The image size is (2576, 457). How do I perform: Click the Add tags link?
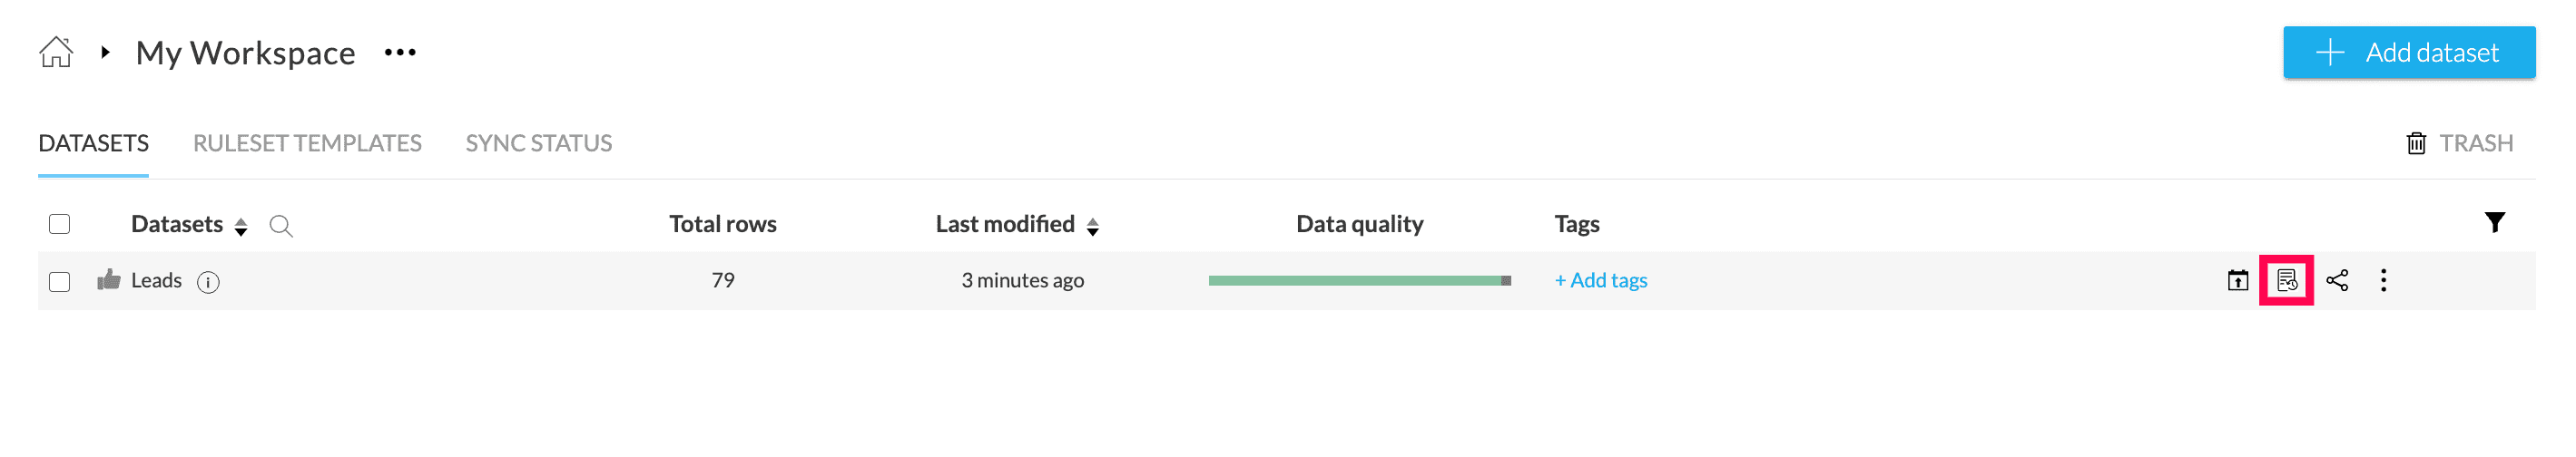click(1600, 281)
